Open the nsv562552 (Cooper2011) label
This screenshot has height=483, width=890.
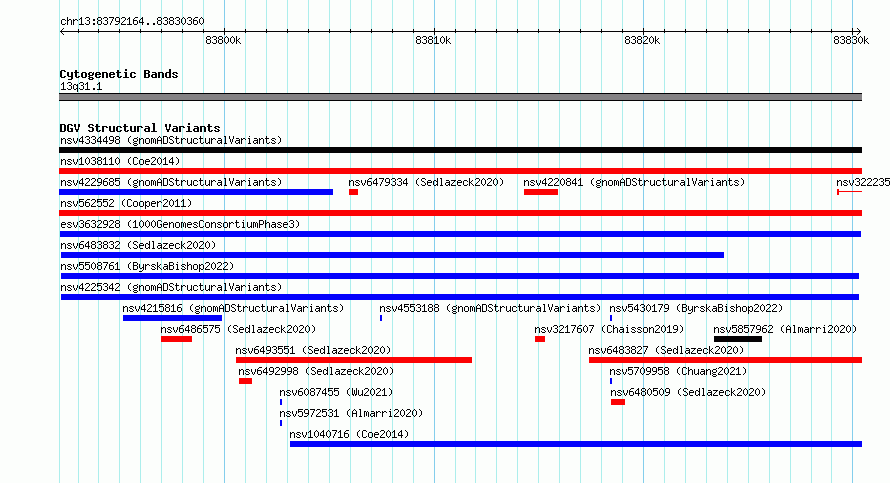point(126,203)
